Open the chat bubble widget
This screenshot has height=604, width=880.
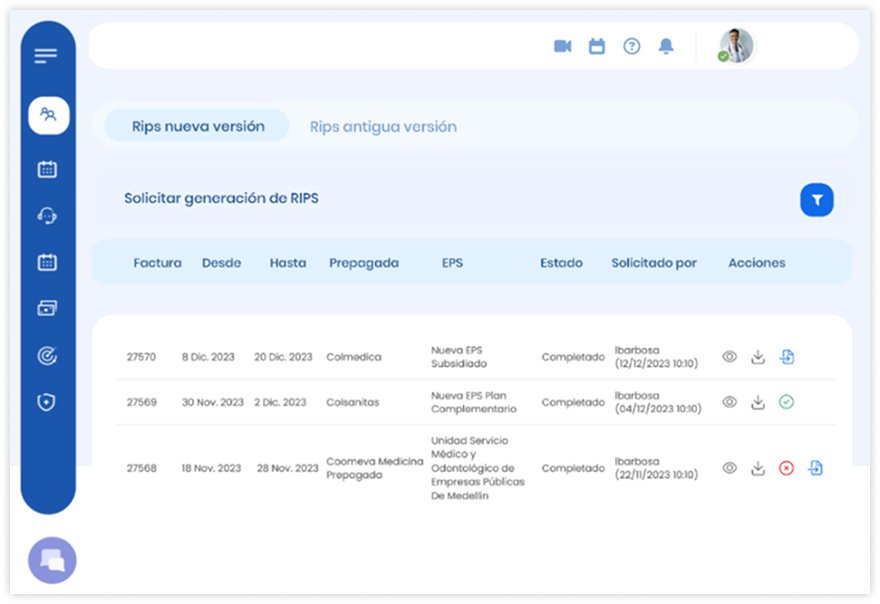(x=52, y=560)
